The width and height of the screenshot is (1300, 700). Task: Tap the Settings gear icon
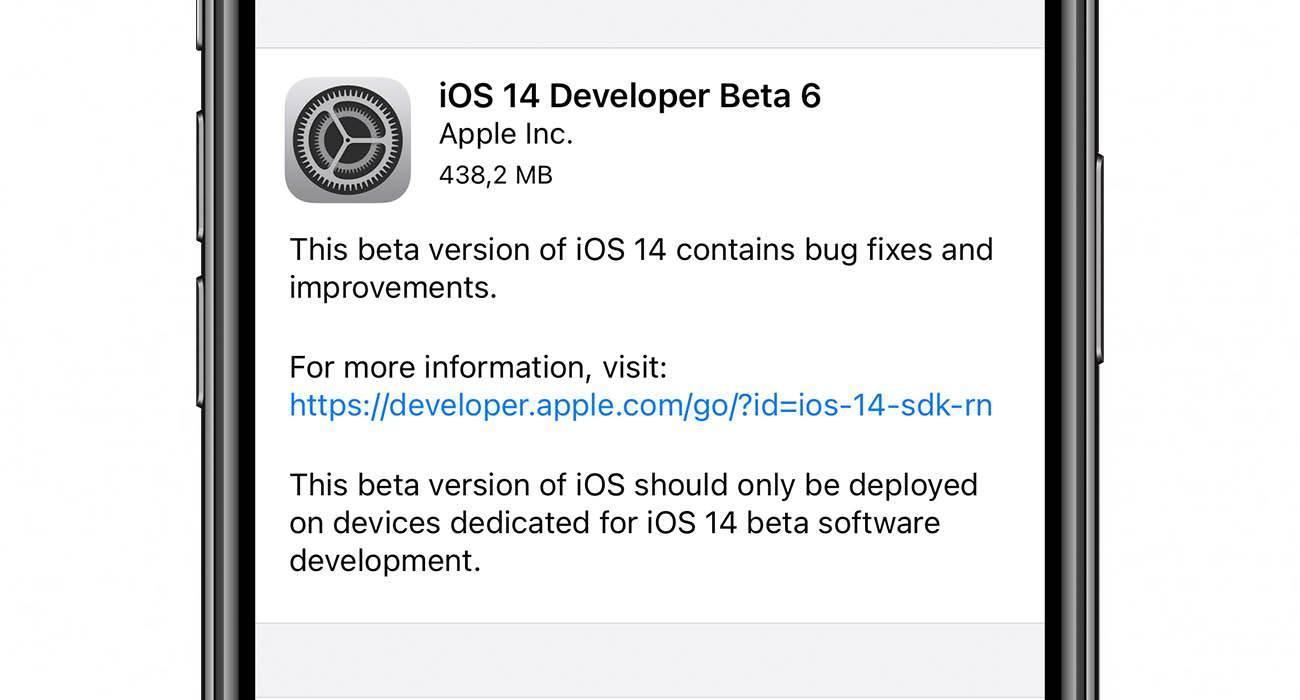[x=348, y=140]
